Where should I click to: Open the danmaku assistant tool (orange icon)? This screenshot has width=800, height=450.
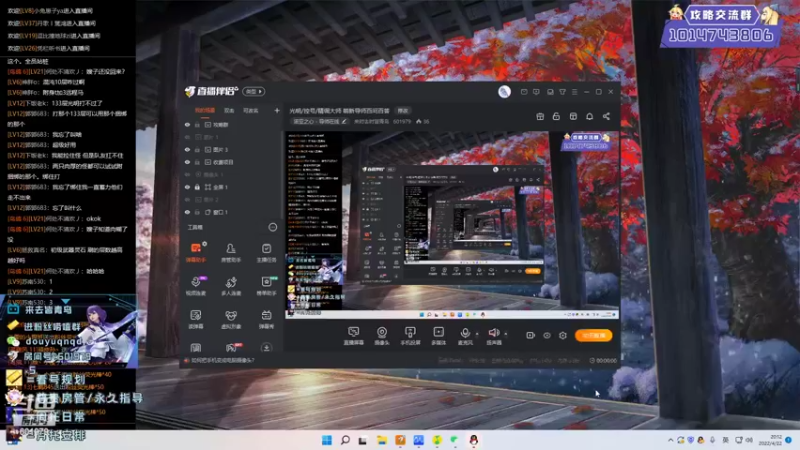tap(195, 252)
